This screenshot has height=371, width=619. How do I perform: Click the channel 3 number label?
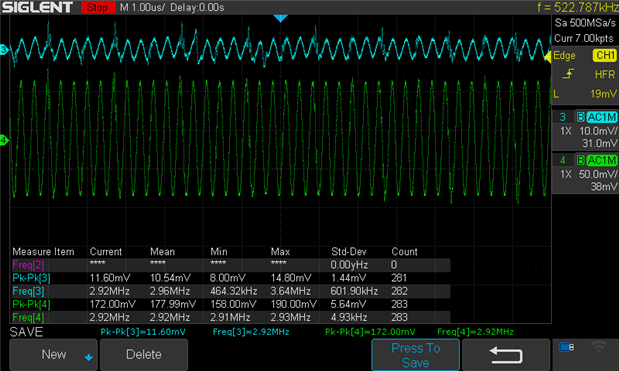tap(563, 117)
